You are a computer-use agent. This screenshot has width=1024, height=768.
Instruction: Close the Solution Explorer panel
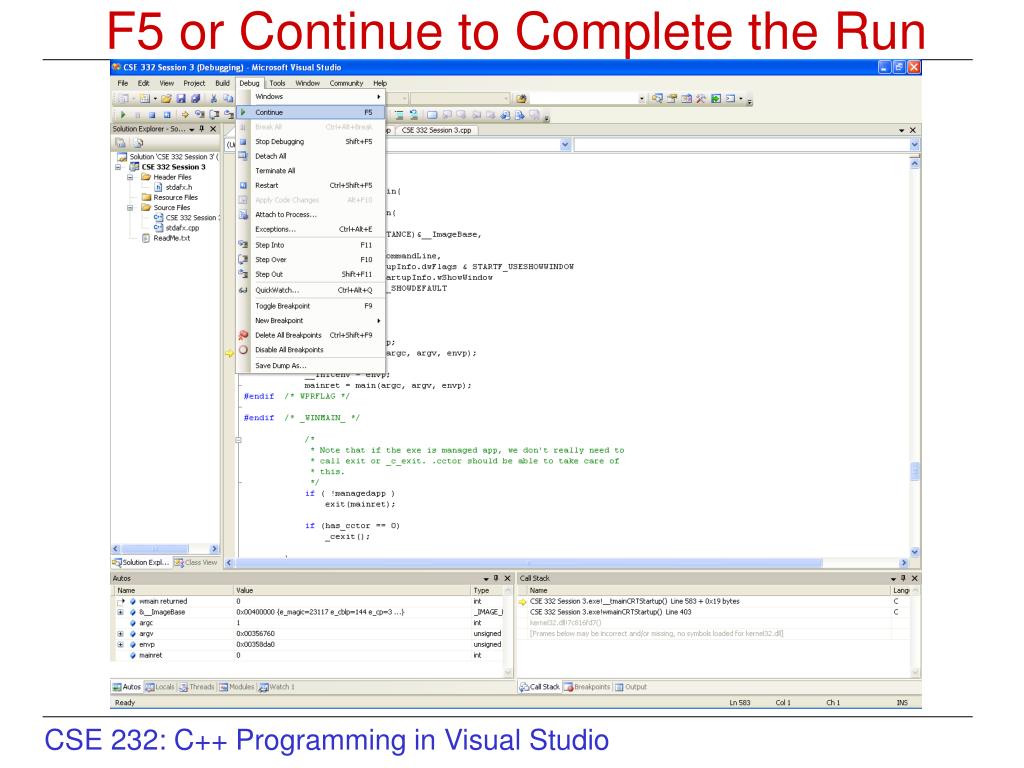point(213,129)
